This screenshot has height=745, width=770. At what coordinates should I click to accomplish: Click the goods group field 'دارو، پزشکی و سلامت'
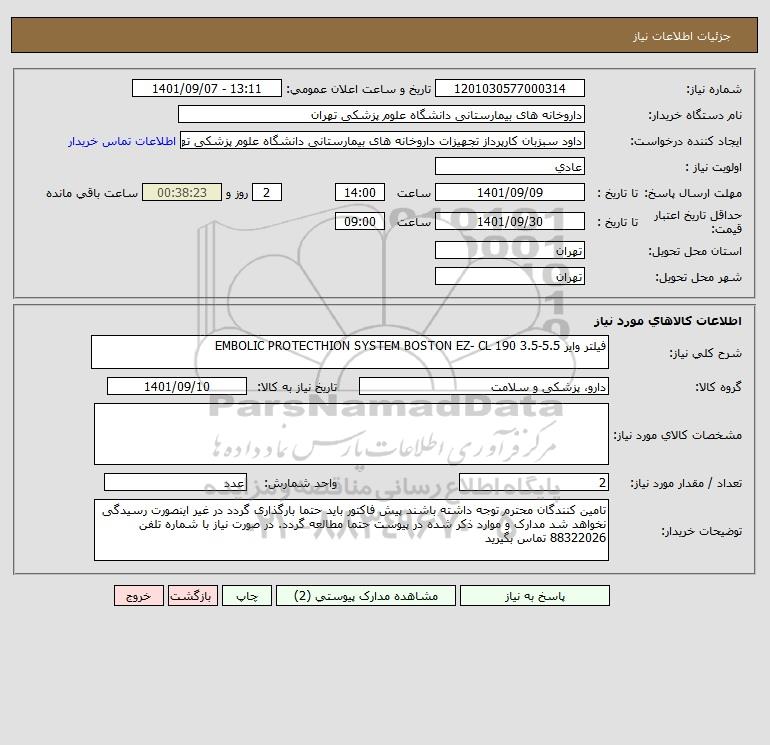point(484,386)
